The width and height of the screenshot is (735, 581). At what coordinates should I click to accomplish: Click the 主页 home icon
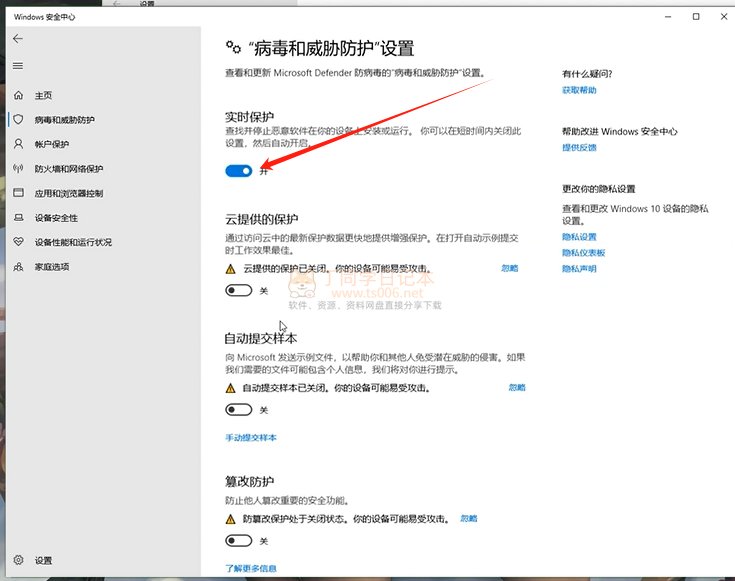pyautogui.click(x=18, y=95)
